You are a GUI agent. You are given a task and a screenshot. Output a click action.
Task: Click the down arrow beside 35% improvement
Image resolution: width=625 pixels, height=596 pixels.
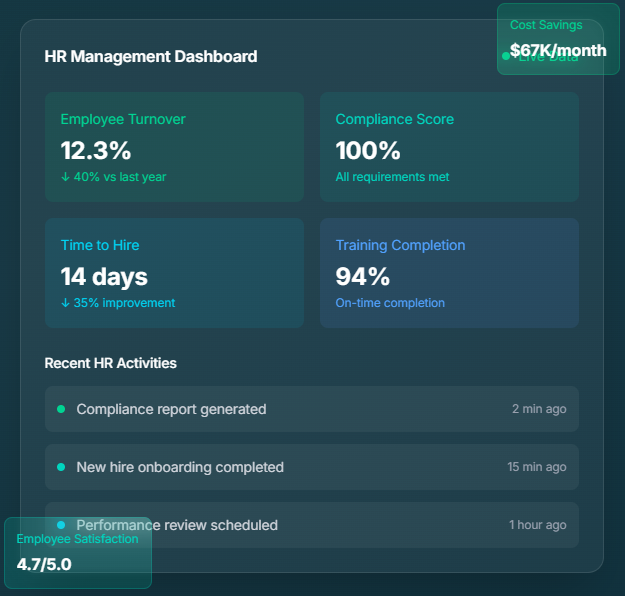pos(65,303)
